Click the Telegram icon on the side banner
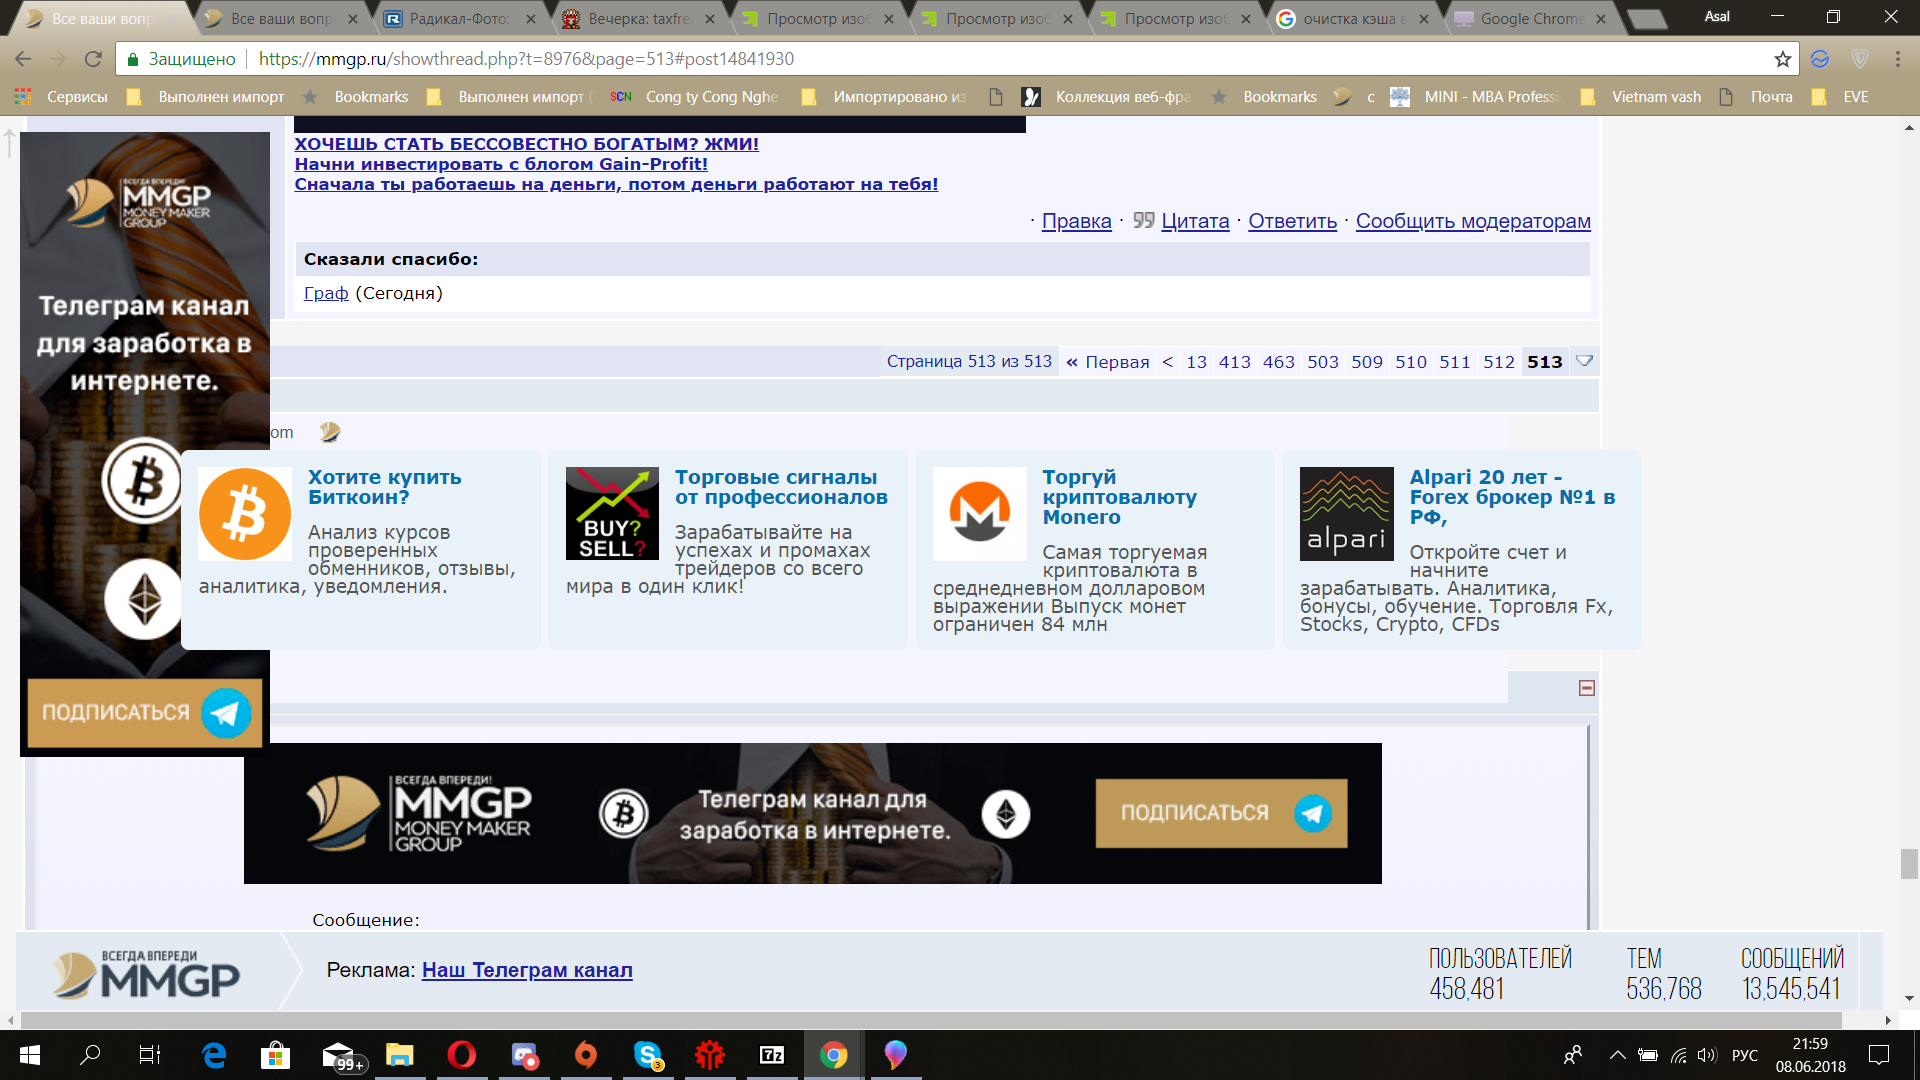1920x1080 pixels. [x=226, y=713]
